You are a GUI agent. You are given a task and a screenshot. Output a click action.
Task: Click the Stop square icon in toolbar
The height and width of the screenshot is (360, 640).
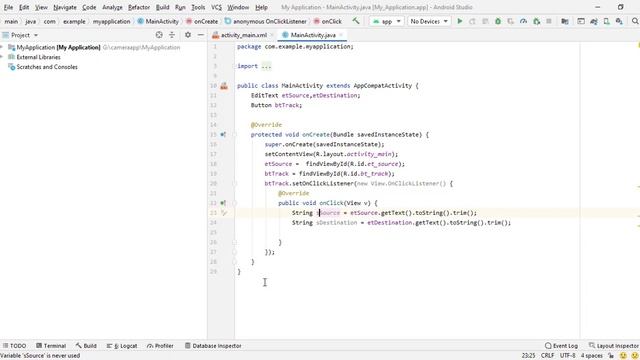[549, 21]
